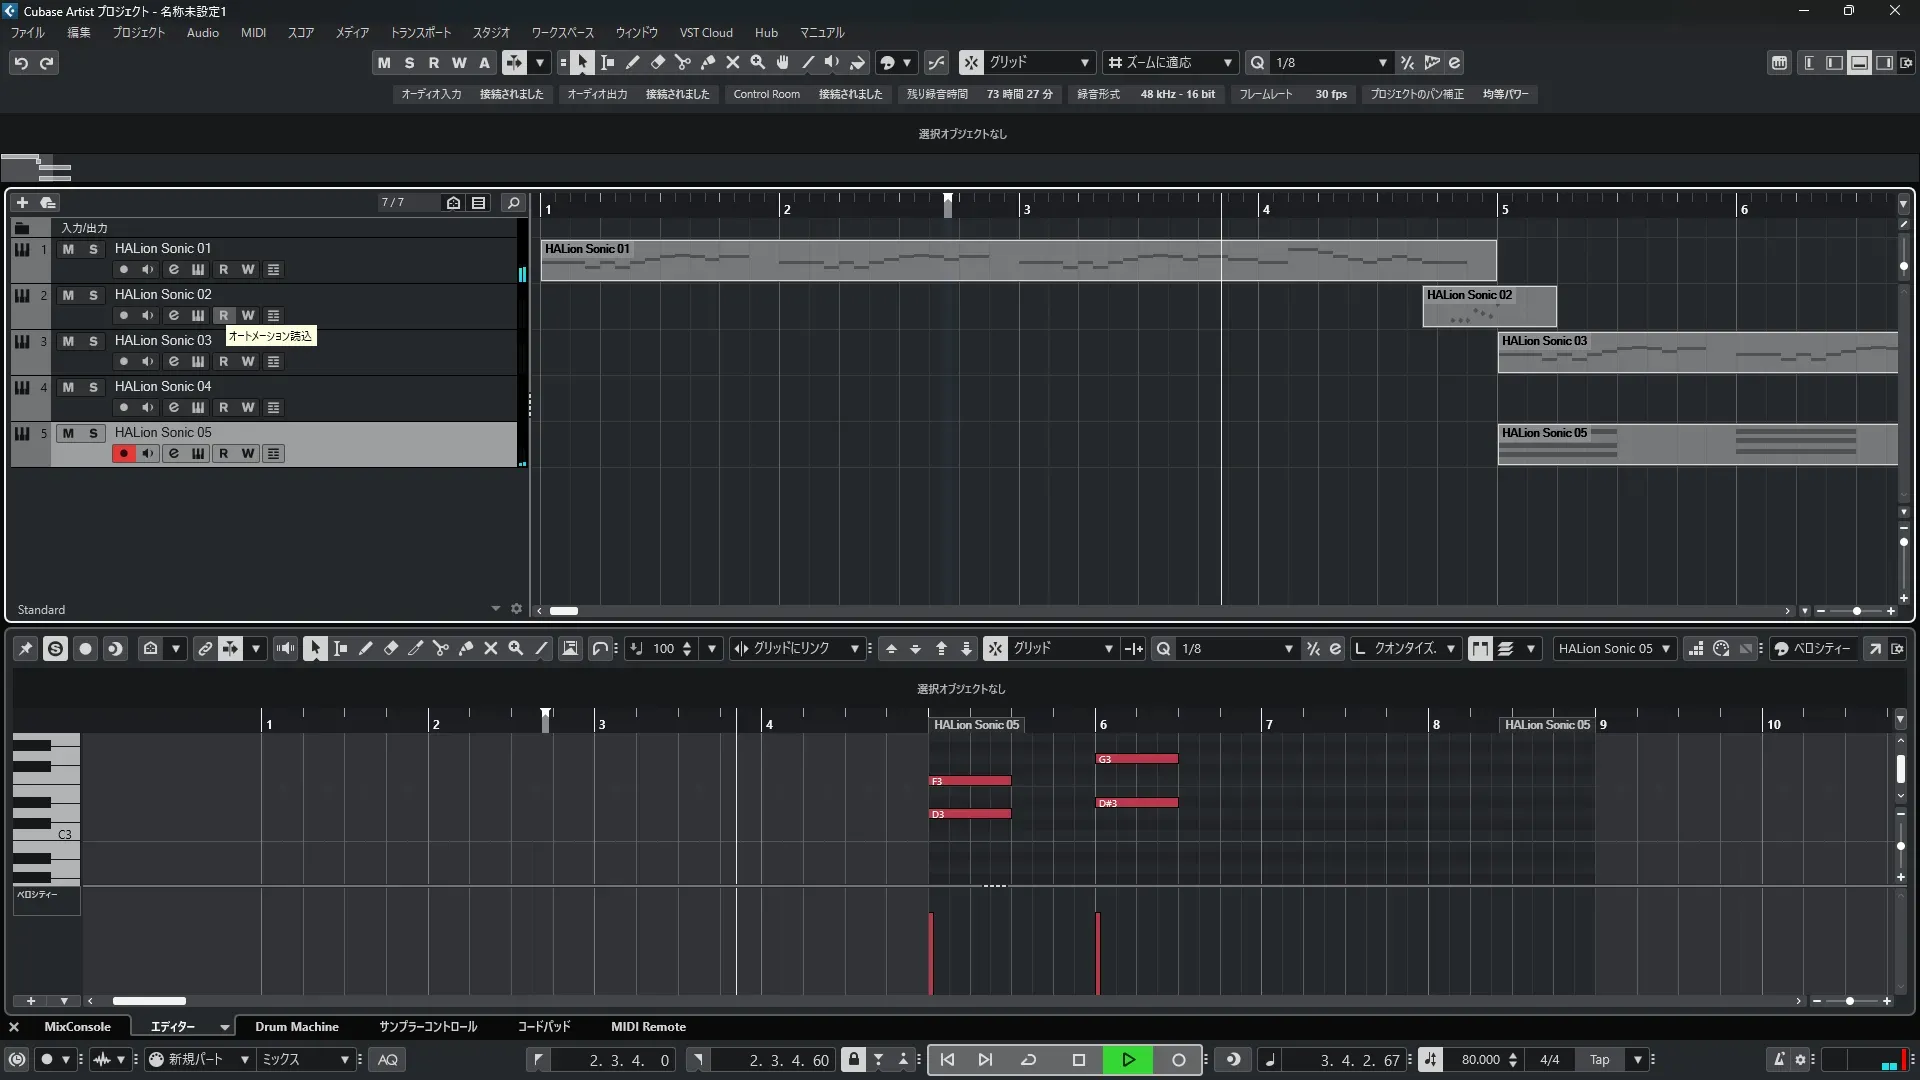Solo HALion Sonic 01 track
This screenshot has width=1920, height=1080.
(x=93, y=249)
